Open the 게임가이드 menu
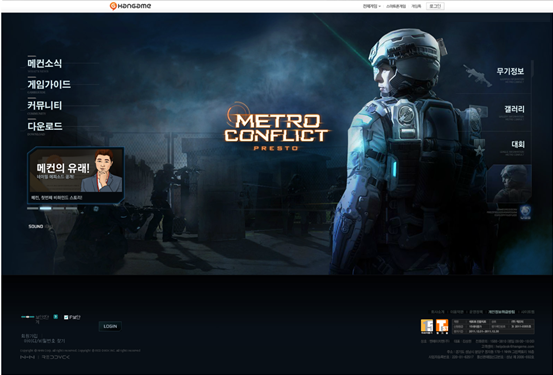Viewport: 553px width, 375px height. pyautogui.click(x=49, y=84)
